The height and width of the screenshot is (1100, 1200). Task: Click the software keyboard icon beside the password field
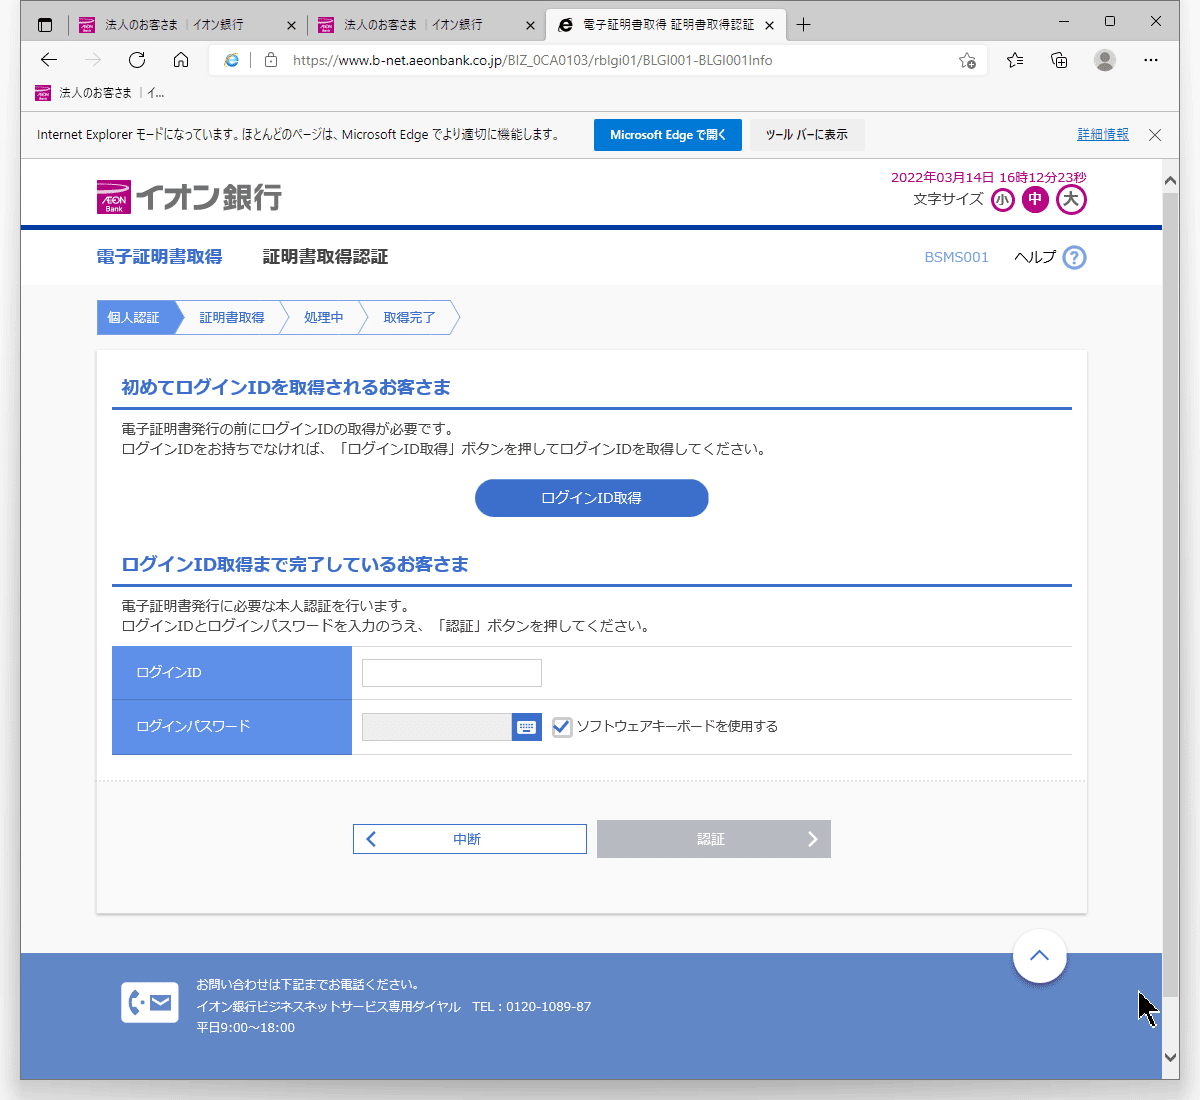(x=526, y=727)
